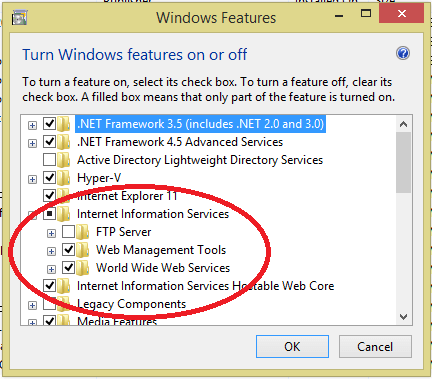
Task: Select .NET Framework 4.5 Advanced Services item
Action: click(180, 142)
